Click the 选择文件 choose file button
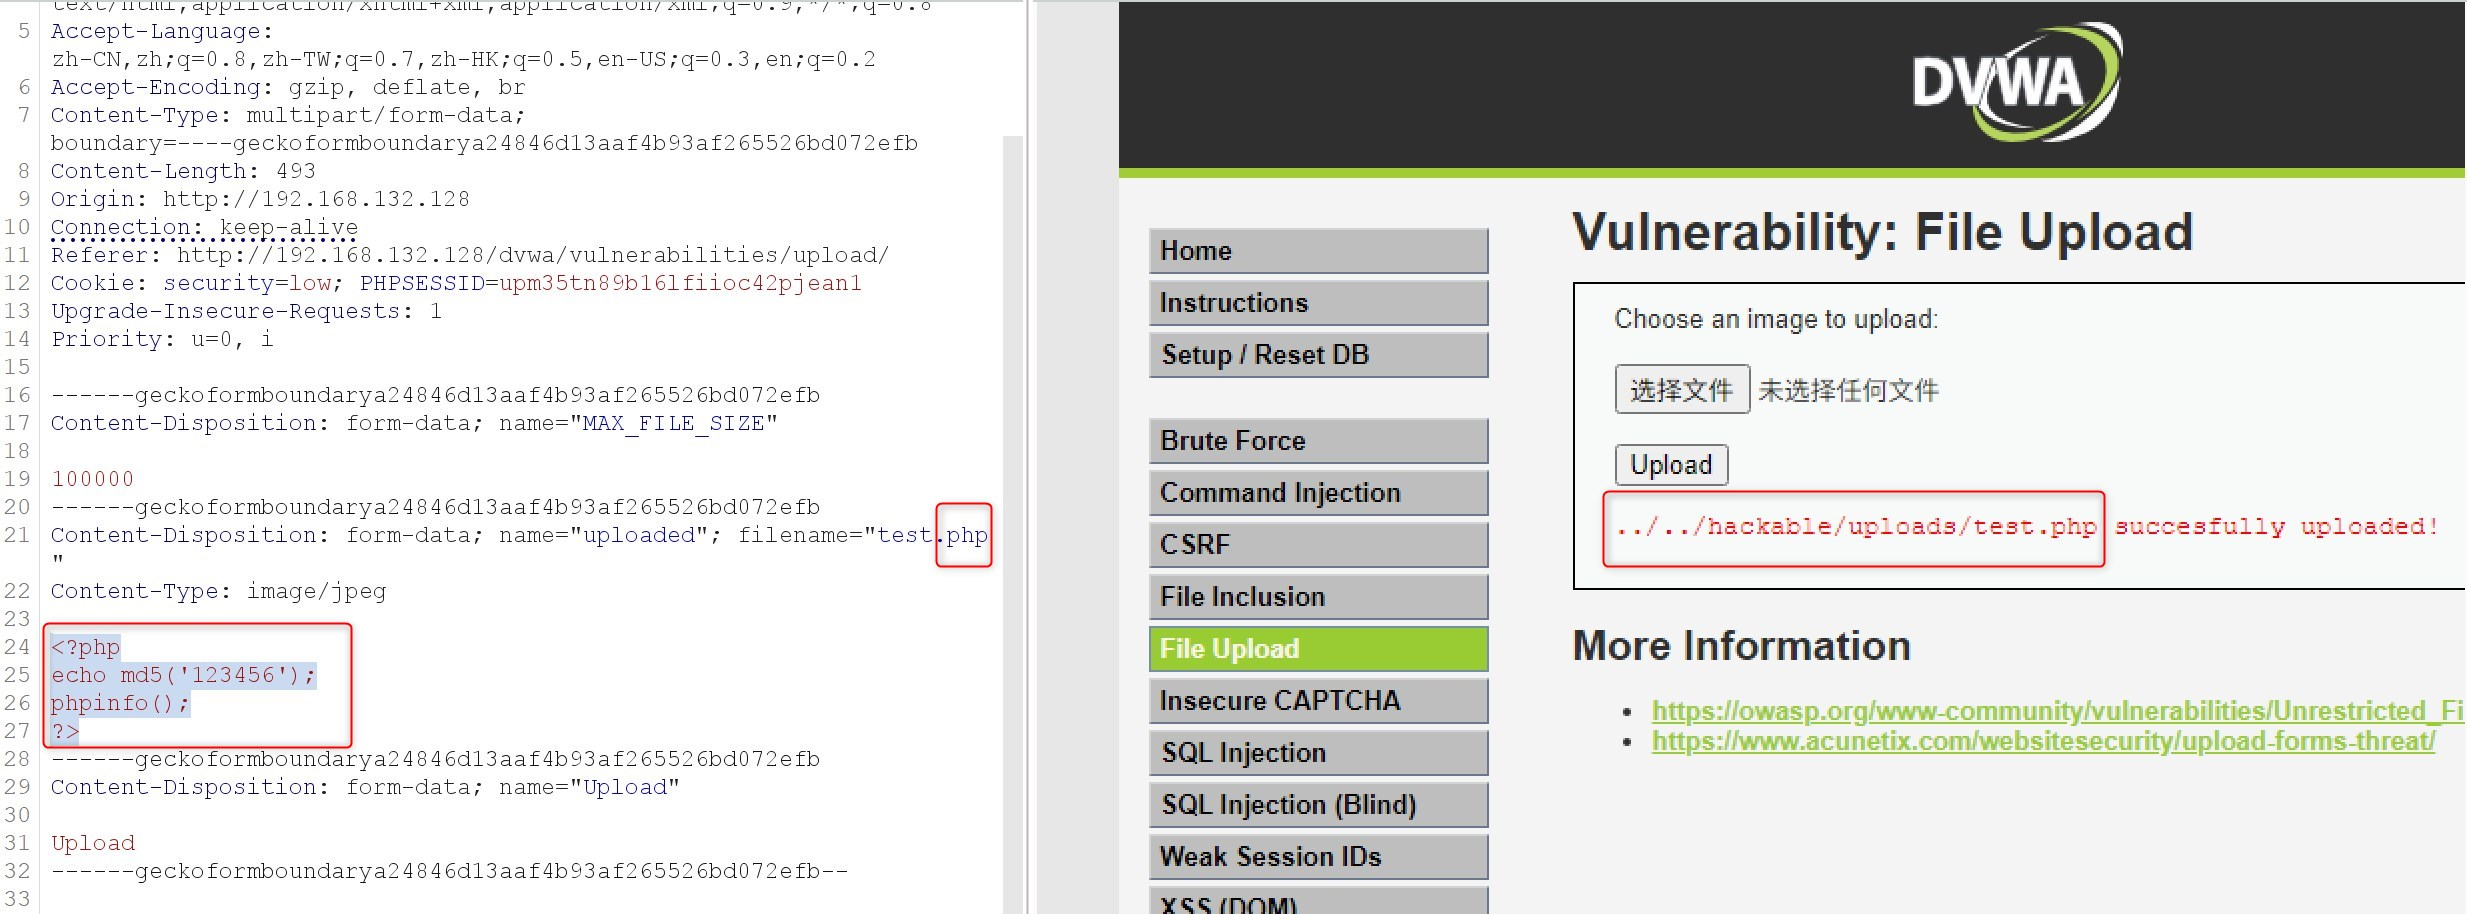Image resolution: width=2467 pixels, height=914 pixels. pyautogui.click(x=1682, y=389)
